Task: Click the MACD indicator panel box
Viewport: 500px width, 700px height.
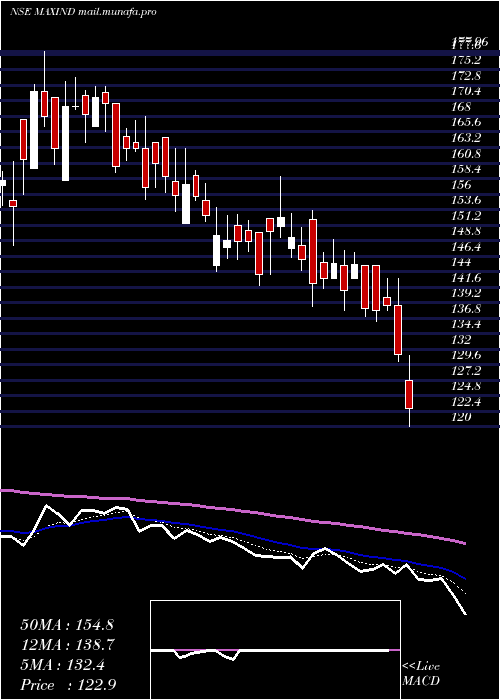Action: pos(275,650)
